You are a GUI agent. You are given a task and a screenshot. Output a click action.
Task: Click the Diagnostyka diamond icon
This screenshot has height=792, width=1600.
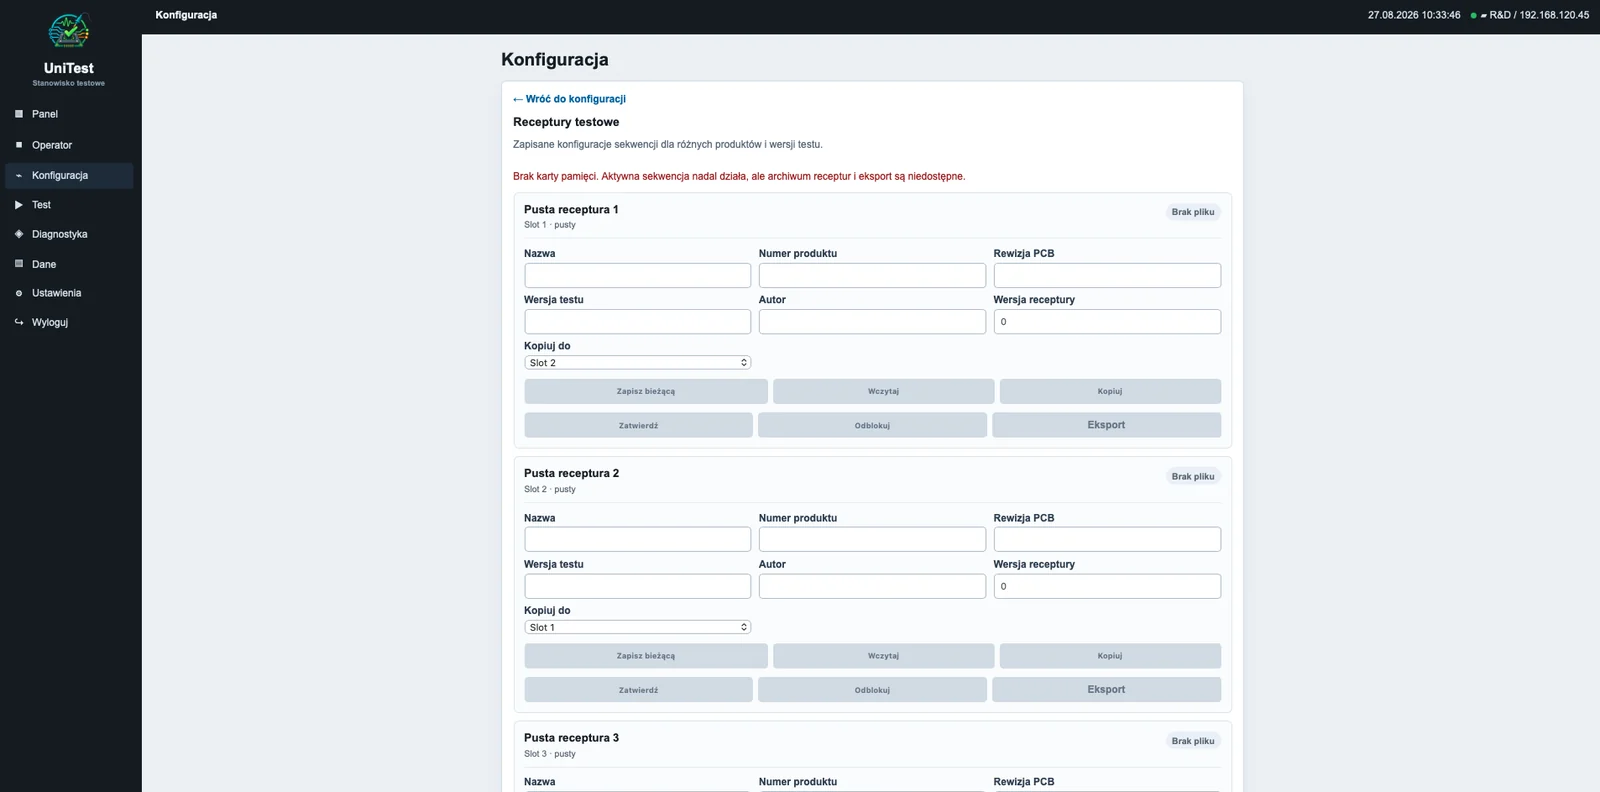(x=19, y=234)
